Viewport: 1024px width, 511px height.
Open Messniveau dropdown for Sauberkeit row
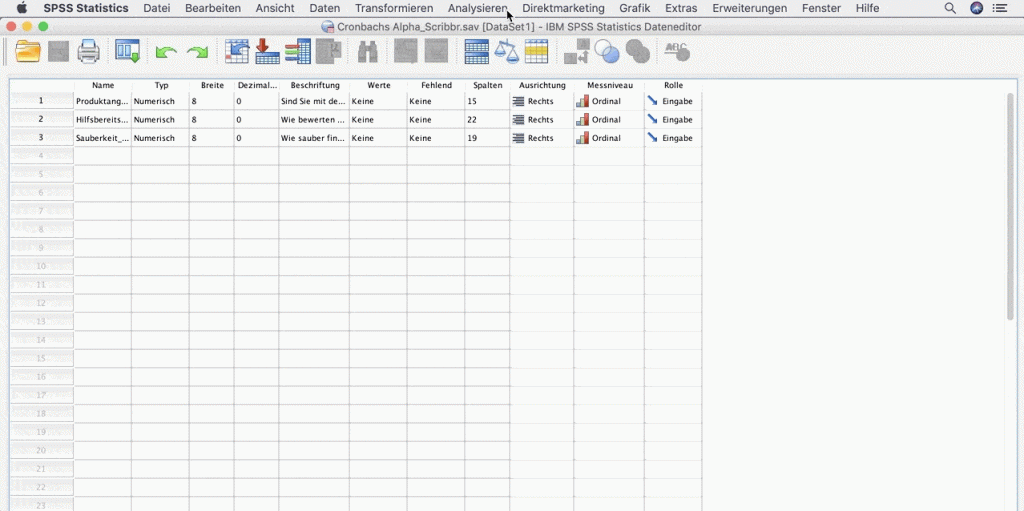click(x=609, y=138)
